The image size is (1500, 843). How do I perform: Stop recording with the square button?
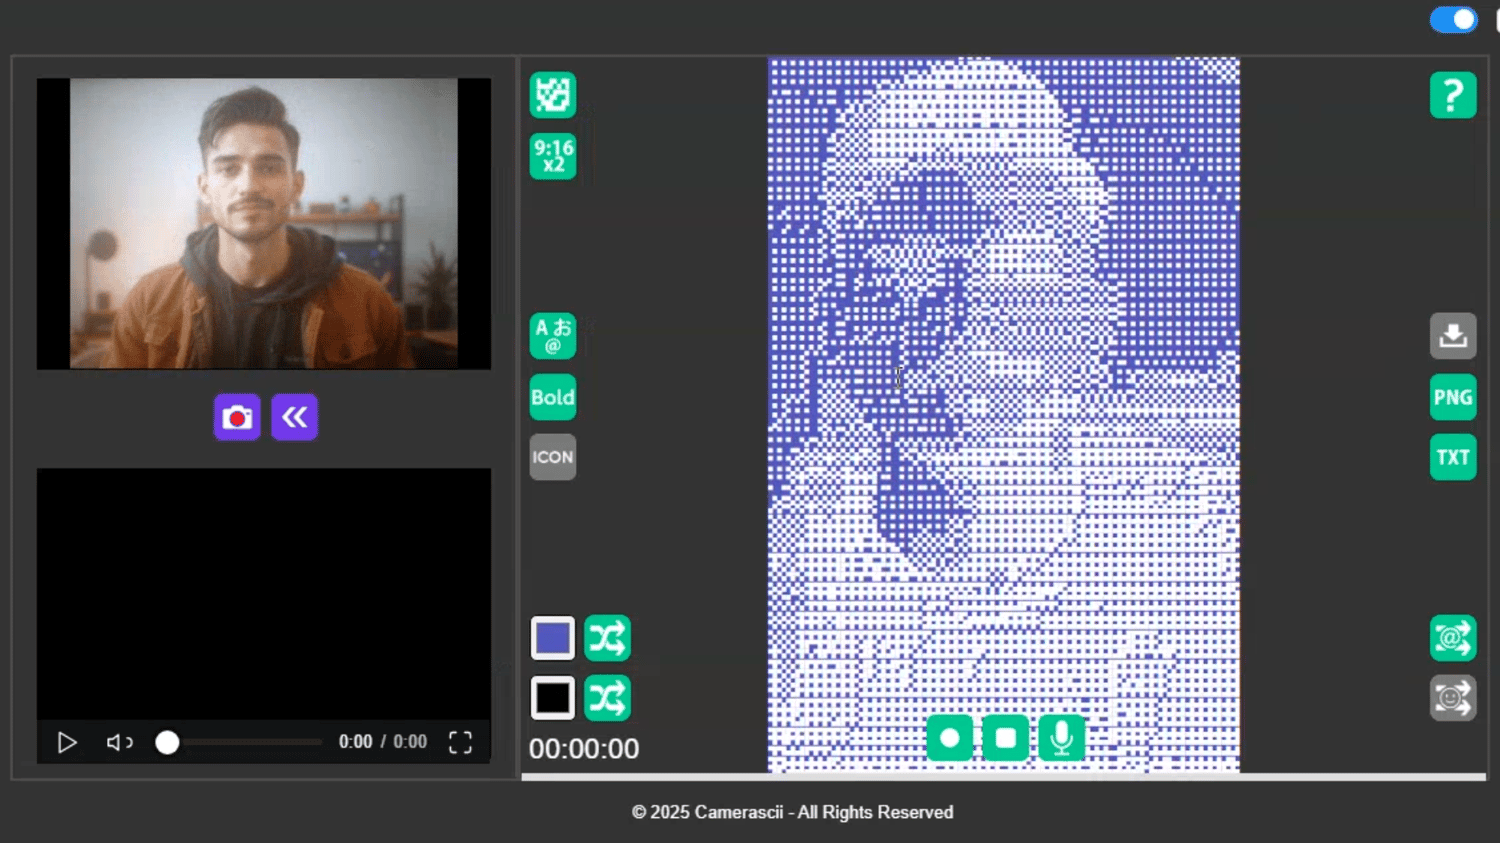[1006, 738]
